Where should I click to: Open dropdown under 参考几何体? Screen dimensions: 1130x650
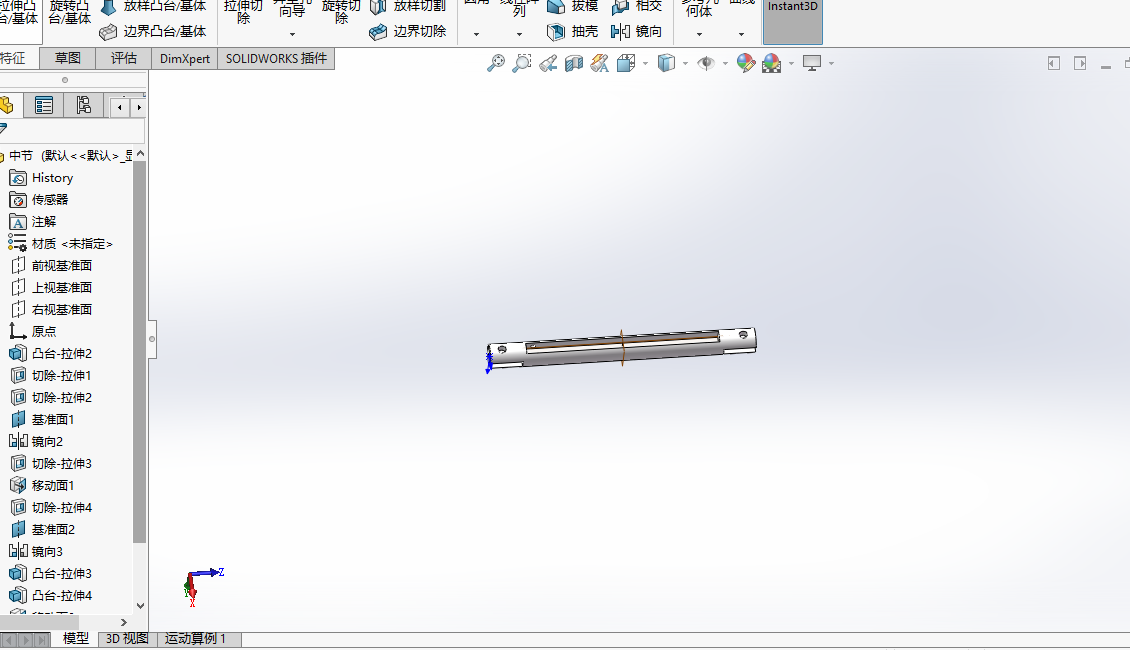pyautogui.click(x=699, y=35)
